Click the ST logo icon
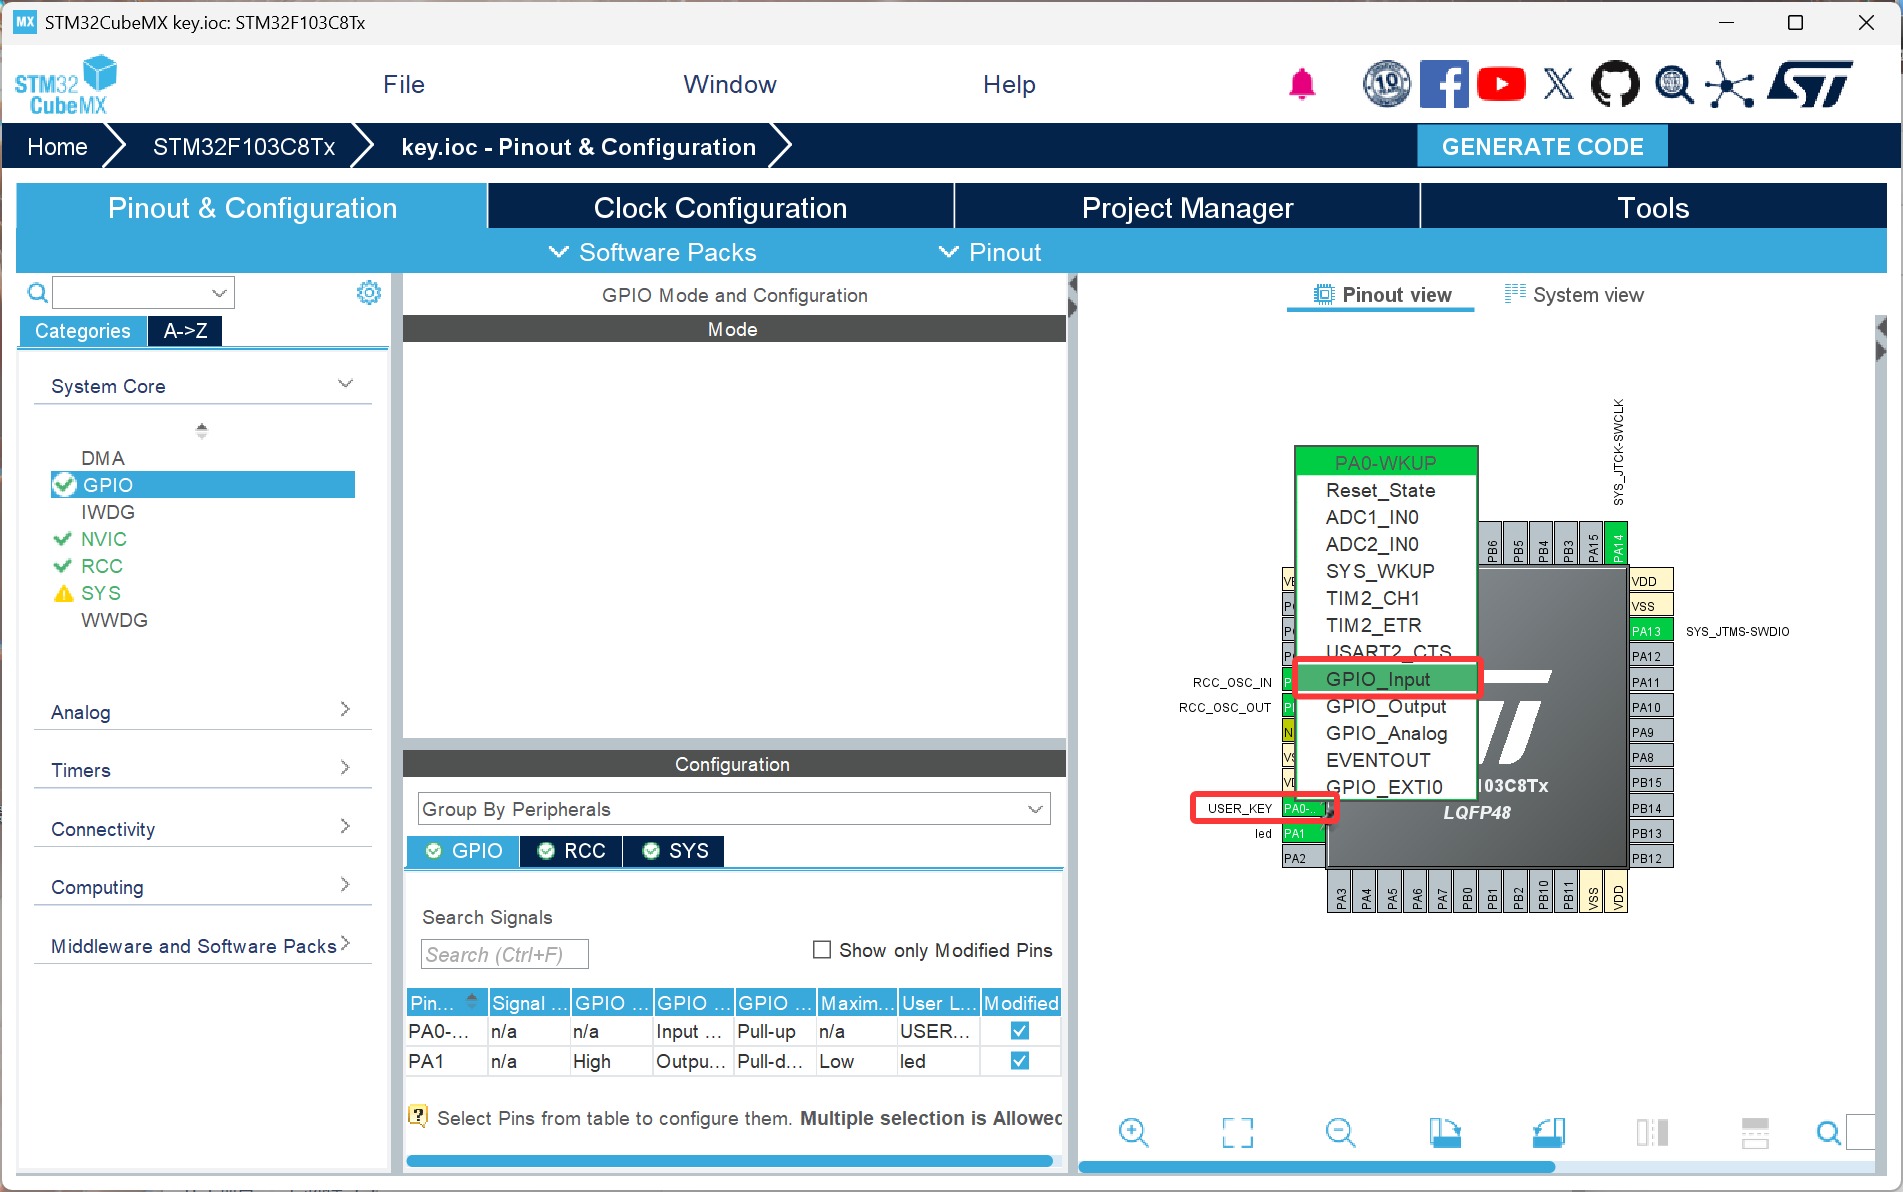Viewport: 1903px width, 1192px height. (x=1811, y=84)
